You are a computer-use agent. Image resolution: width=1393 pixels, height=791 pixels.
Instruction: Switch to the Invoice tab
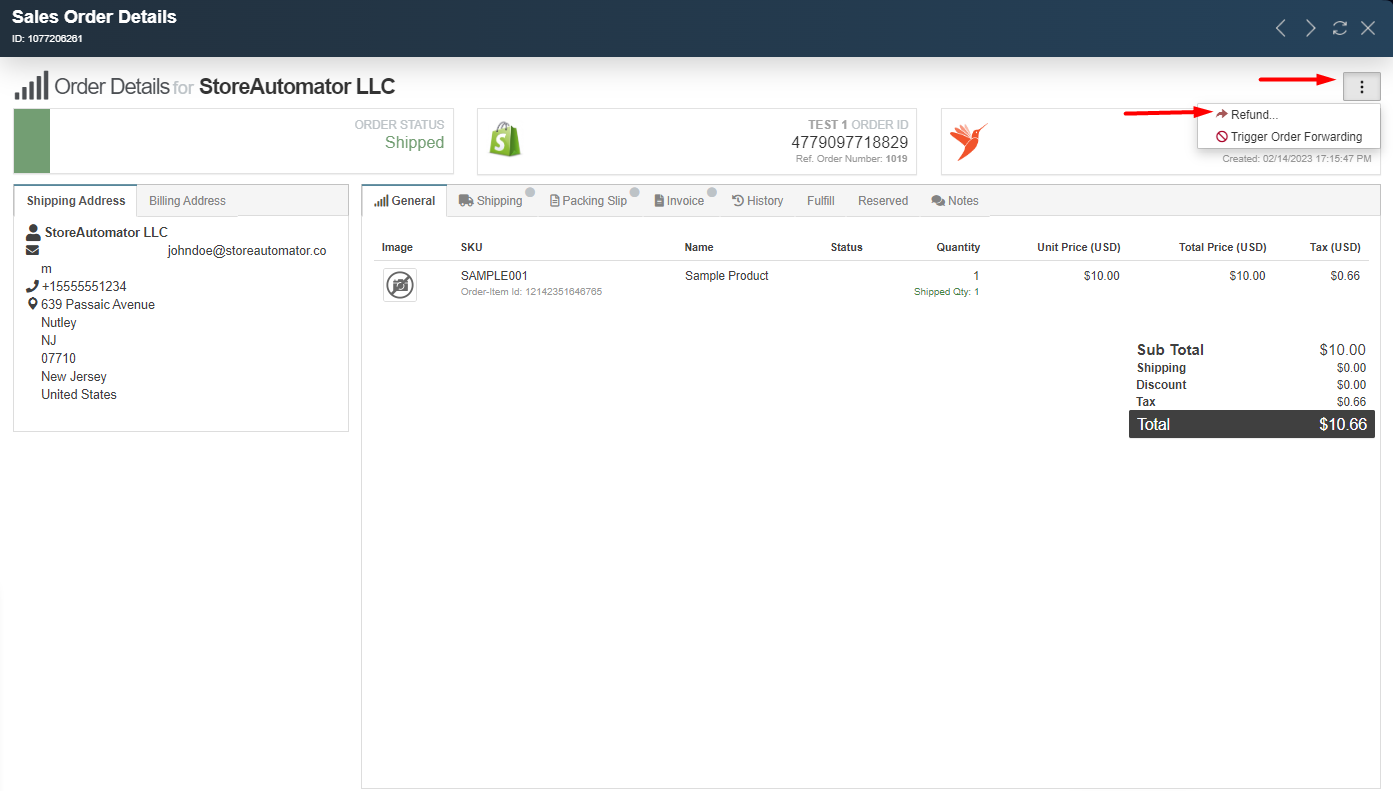pyautogui.click(x=679, y=201)
